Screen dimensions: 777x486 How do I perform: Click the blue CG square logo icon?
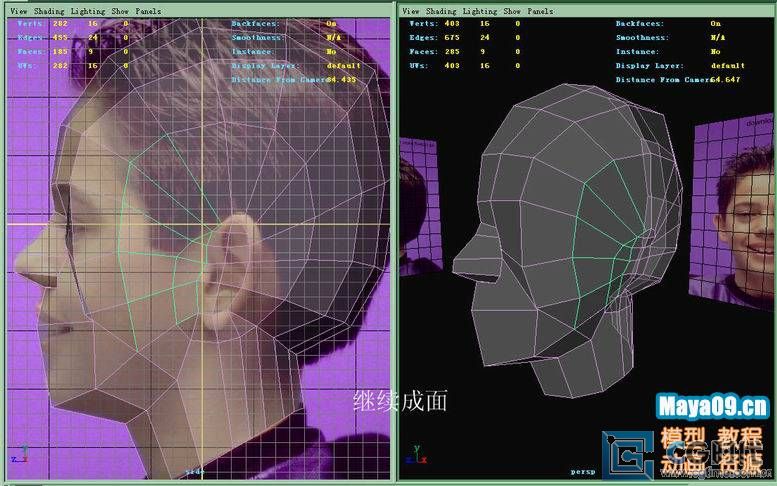point(629,450)
